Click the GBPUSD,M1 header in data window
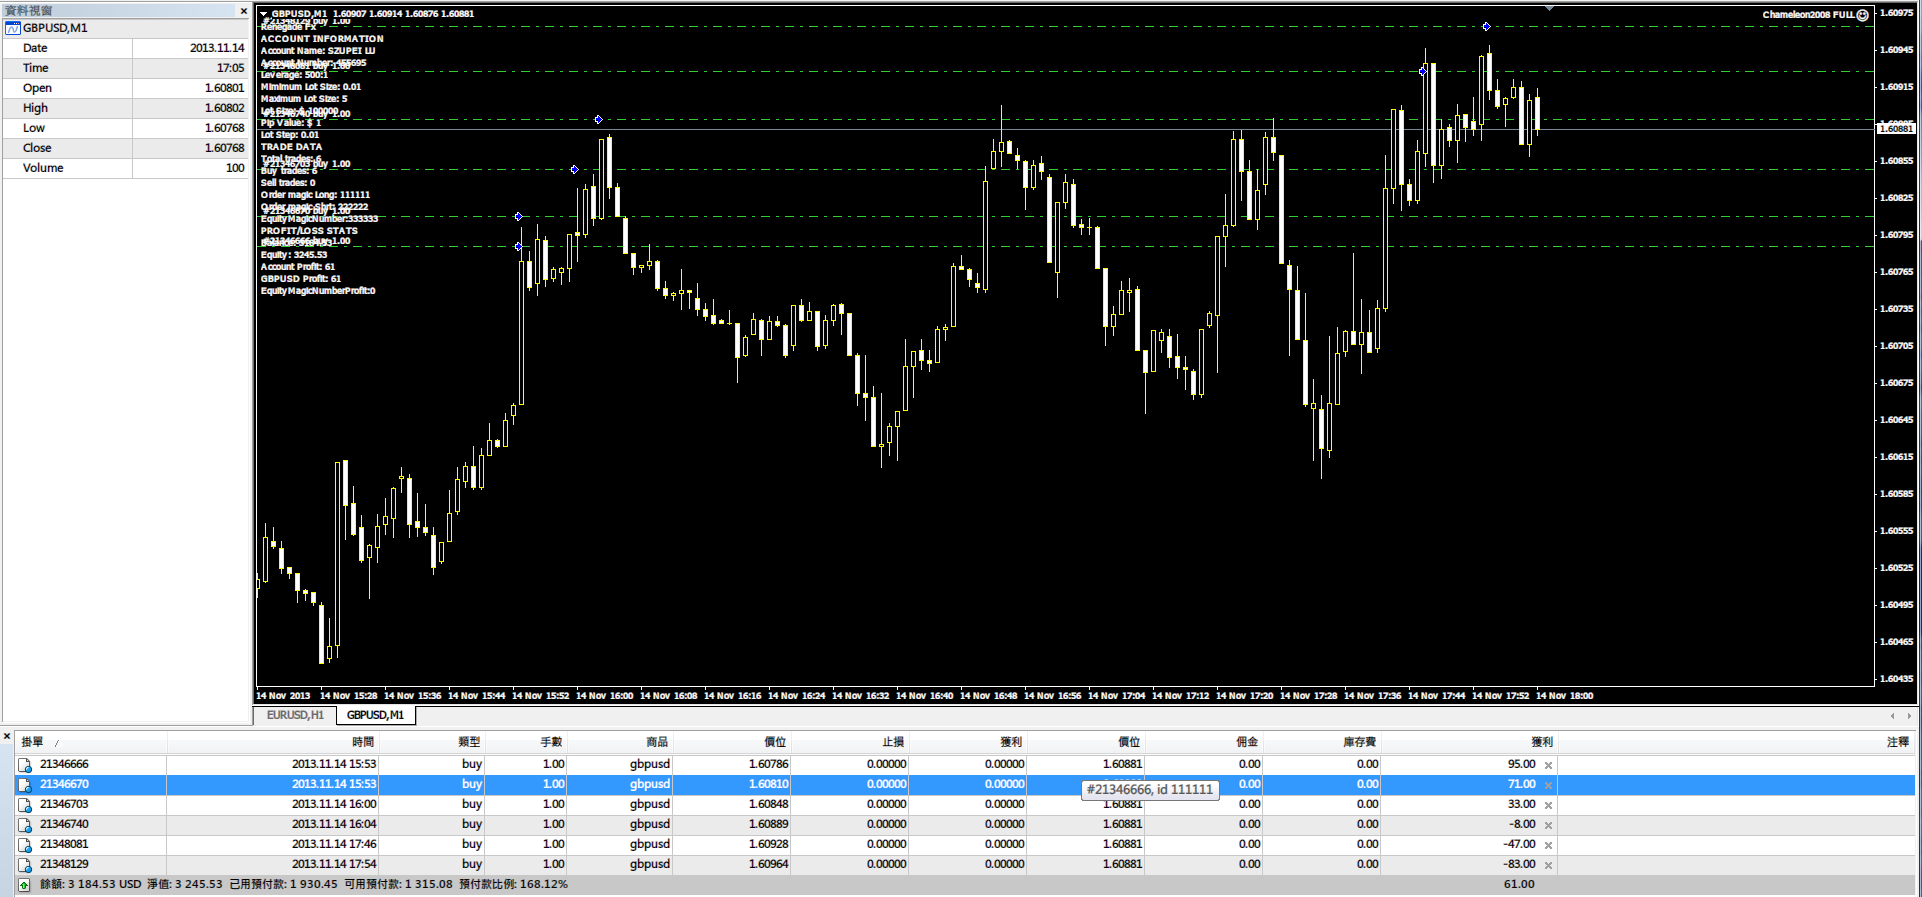 point(55,28)
